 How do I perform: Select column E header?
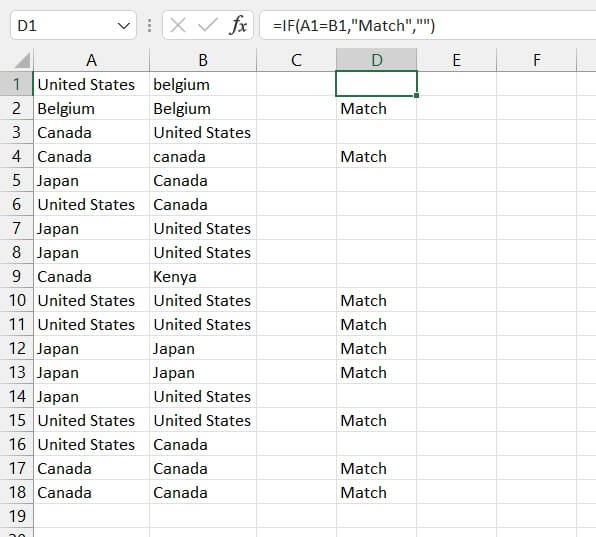point(457,60)
